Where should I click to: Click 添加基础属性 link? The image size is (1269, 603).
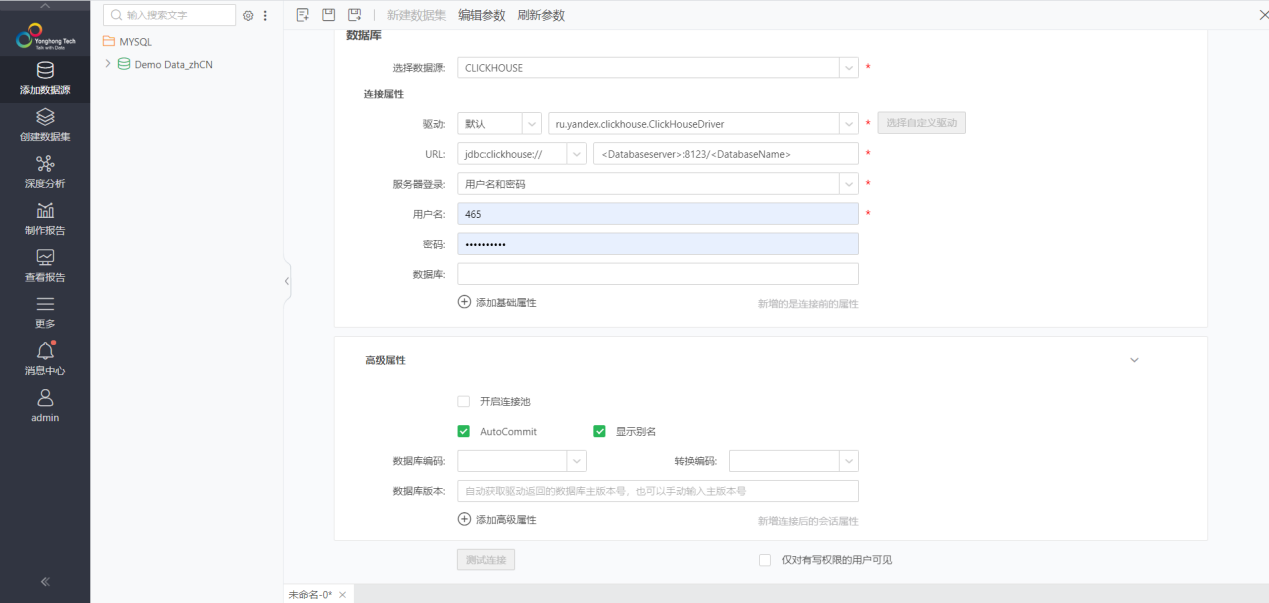497,302
